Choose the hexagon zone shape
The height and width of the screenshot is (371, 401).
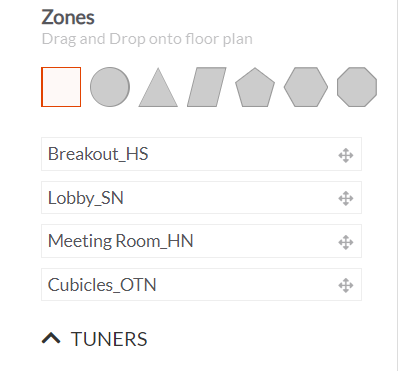[306, 87]
